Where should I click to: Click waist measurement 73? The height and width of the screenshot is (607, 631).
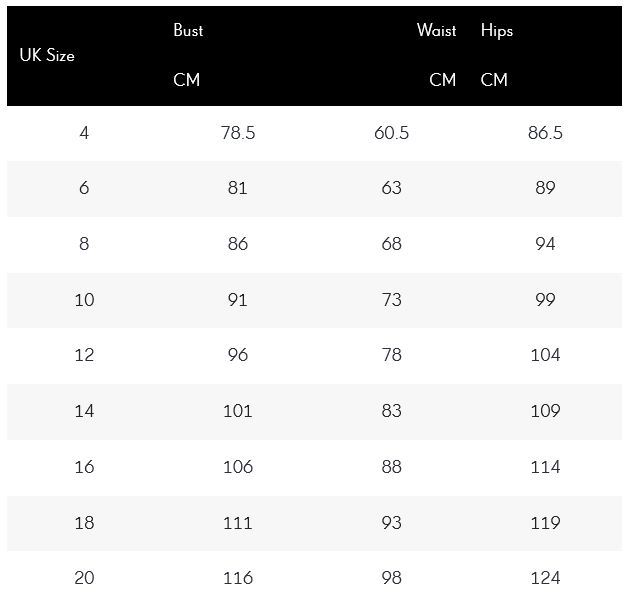pos(392,300)
